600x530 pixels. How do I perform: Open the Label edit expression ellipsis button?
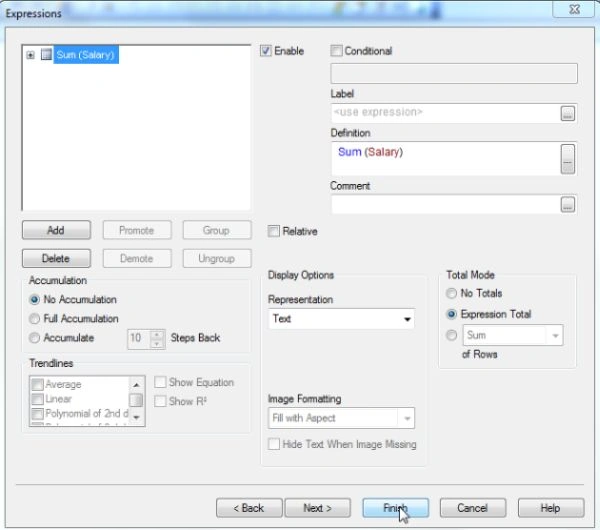coord(567,114)
